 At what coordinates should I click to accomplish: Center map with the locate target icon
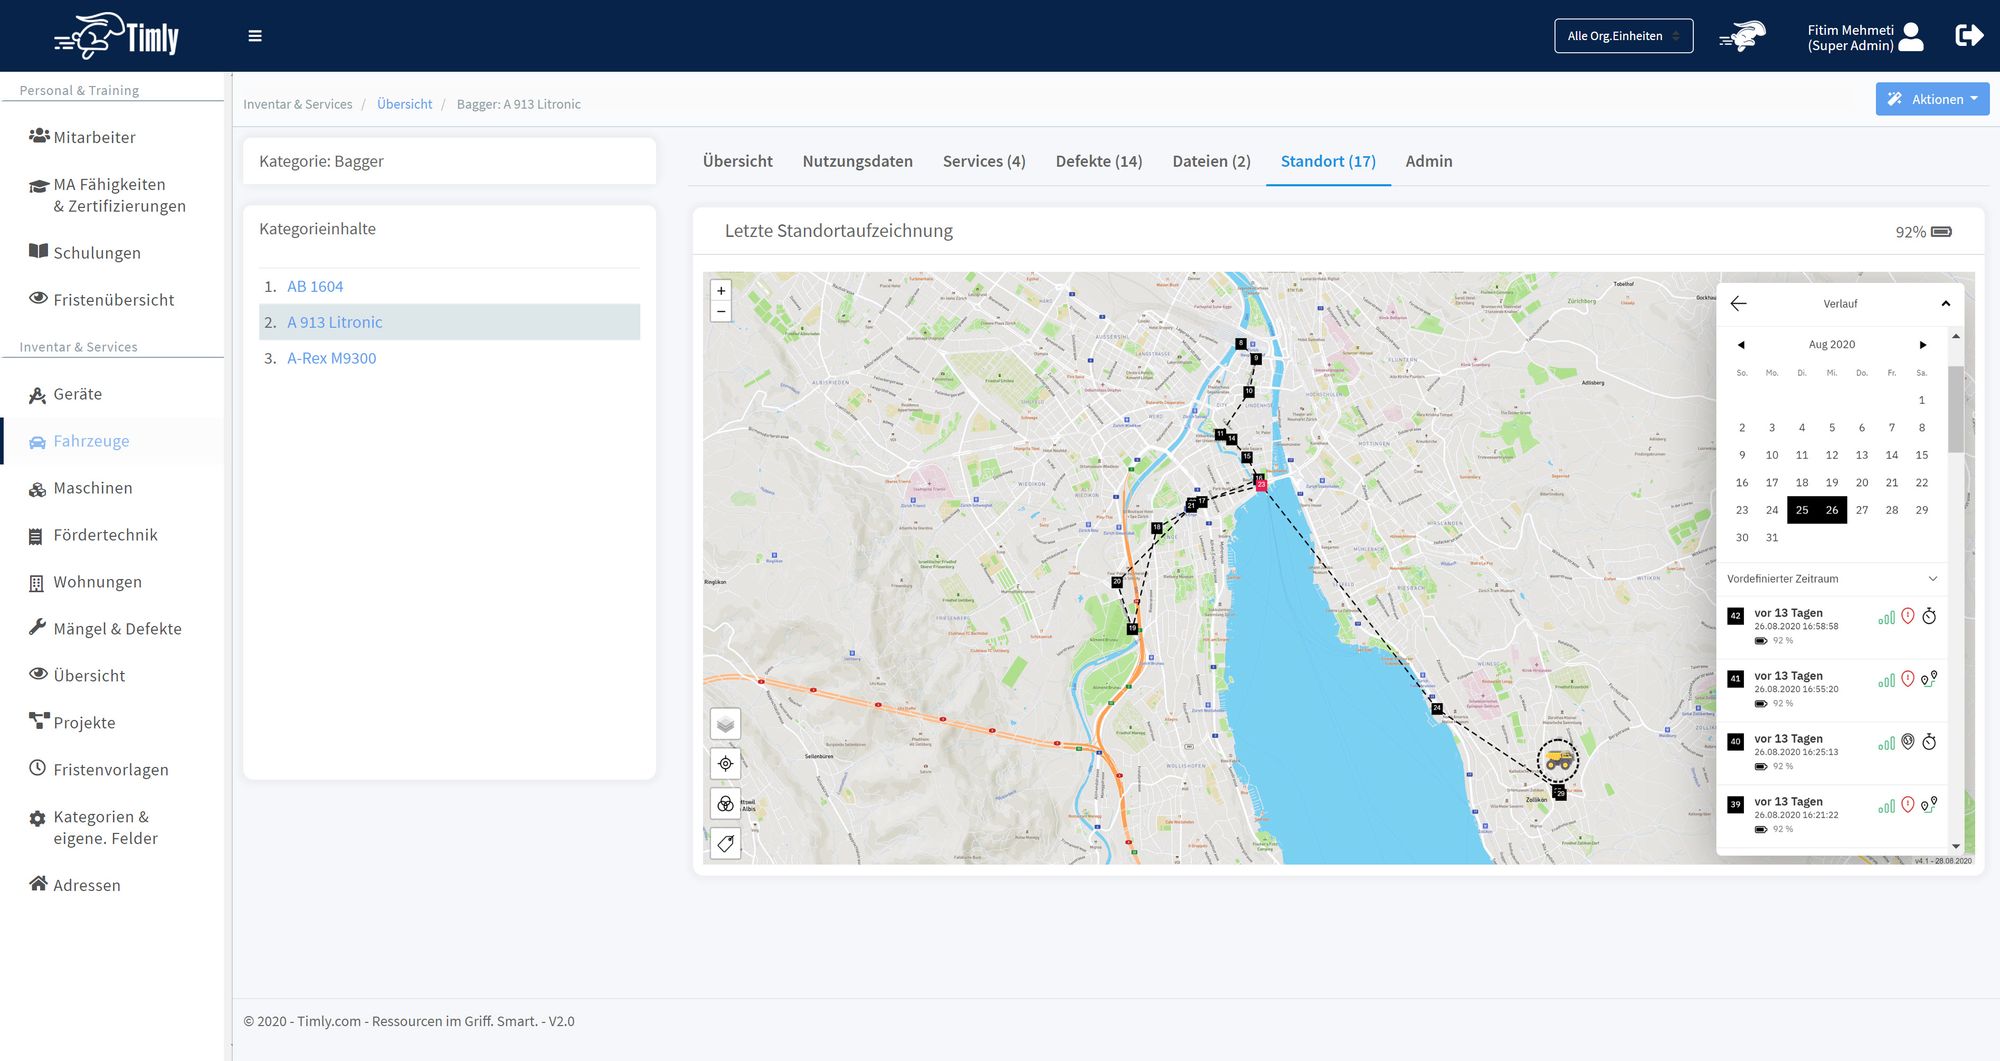coord(725,764)
